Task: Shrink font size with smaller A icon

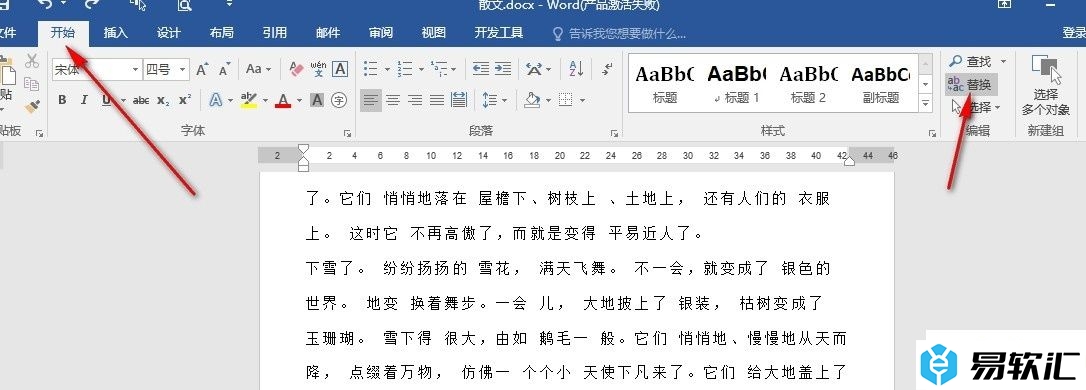Action: click(224, 69)
